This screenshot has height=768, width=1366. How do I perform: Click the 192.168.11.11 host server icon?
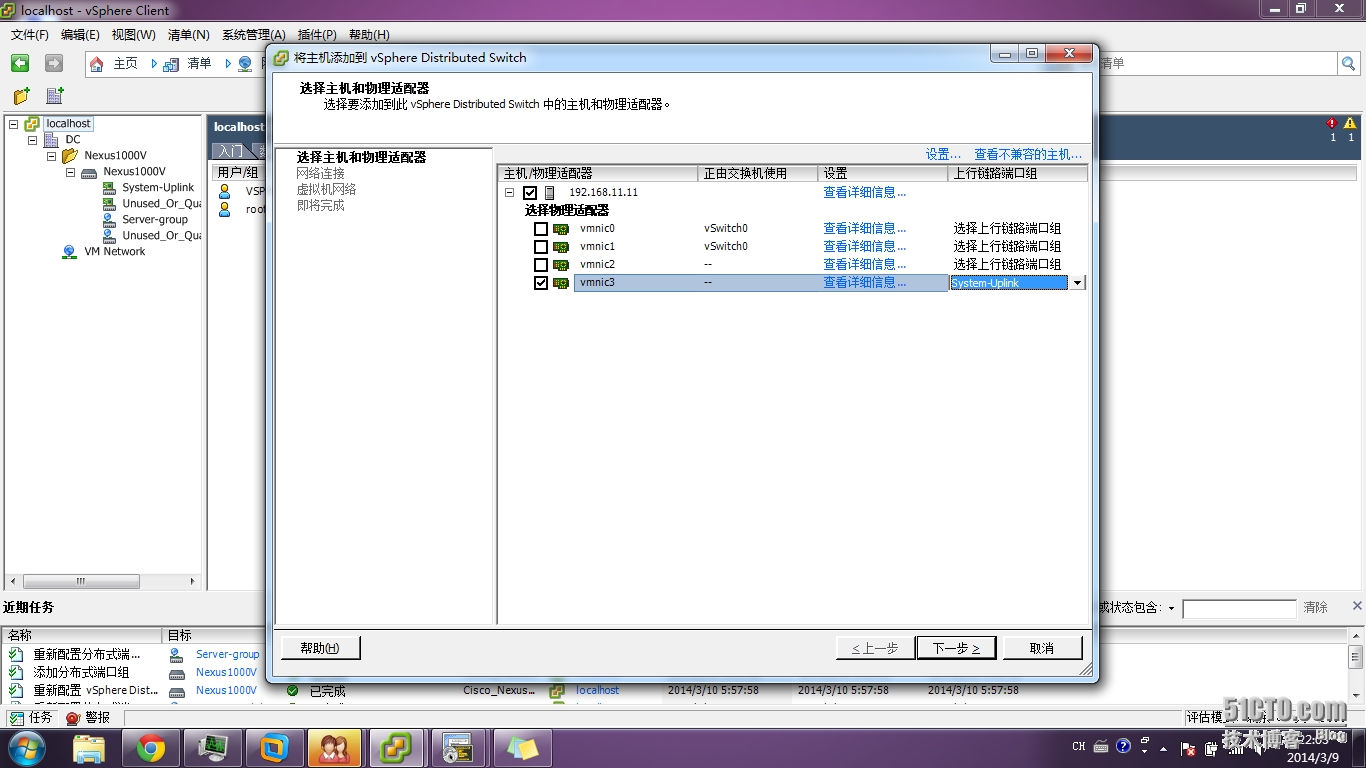click(549, 192)
